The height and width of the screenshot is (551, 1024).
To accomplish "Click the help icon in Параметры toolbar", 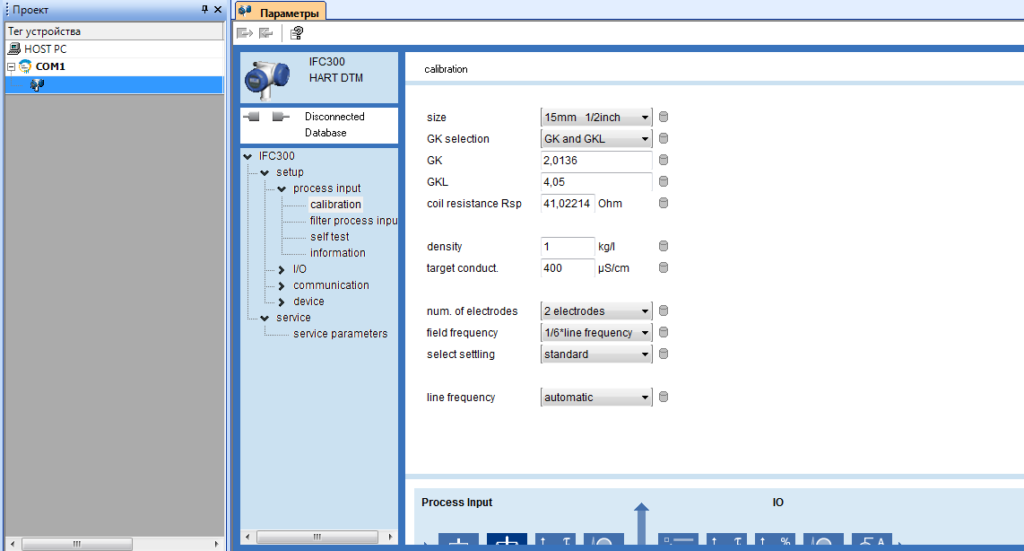I will pyautogui.click(x=297, y=33).
